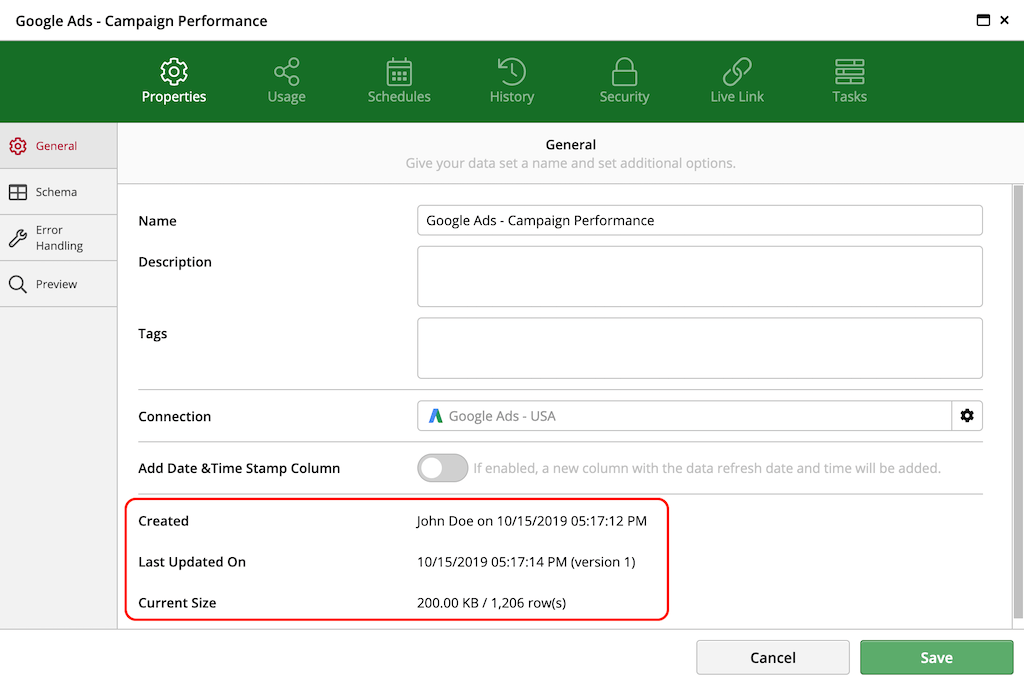Open the Schema section label
This screenshot has height=685, width=1024.
[x=56, y=192]
